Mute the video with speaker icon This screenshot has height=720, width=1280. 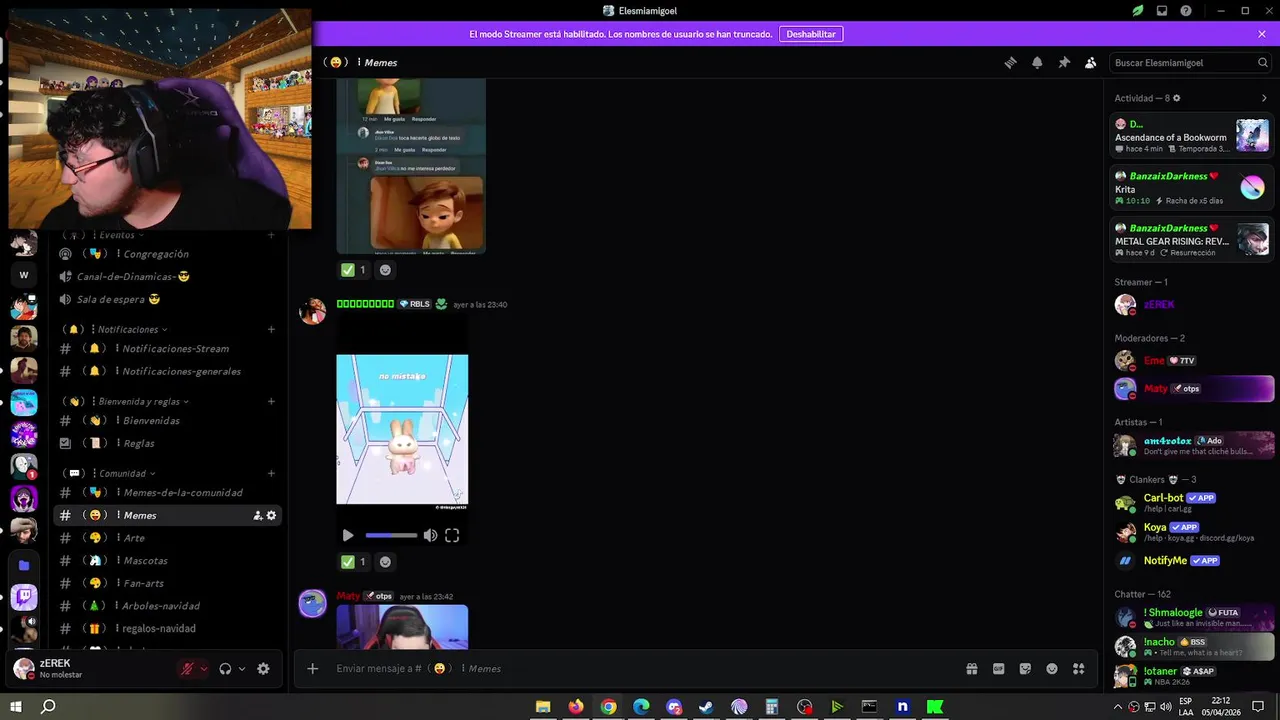point(430,536)
